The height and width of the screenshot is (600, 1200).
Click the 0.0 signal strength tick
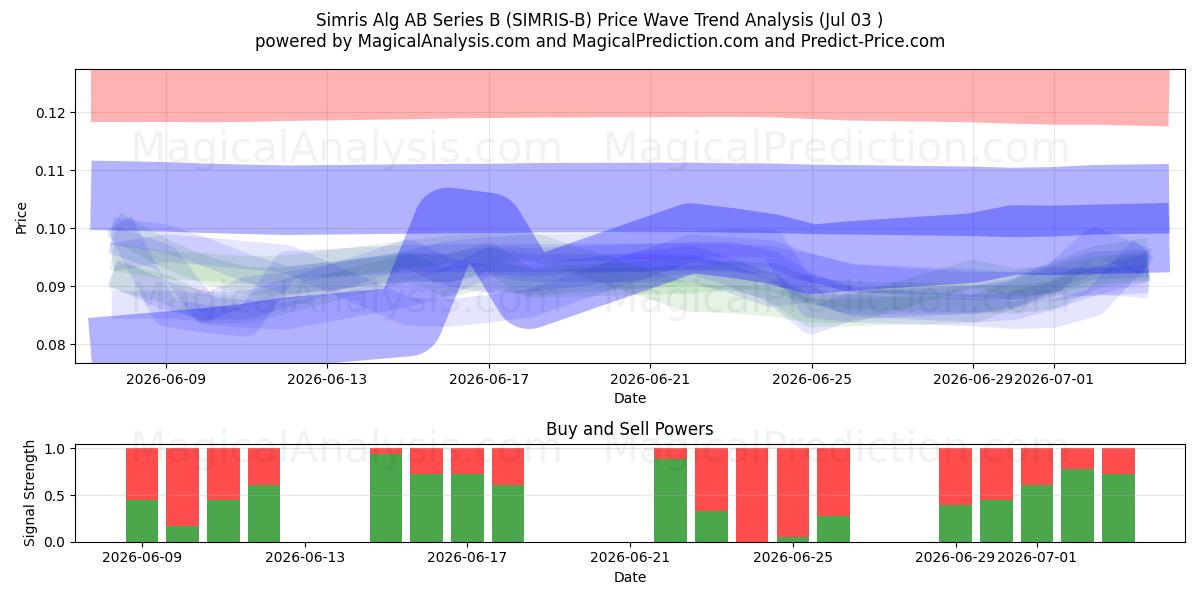point(57,542)
